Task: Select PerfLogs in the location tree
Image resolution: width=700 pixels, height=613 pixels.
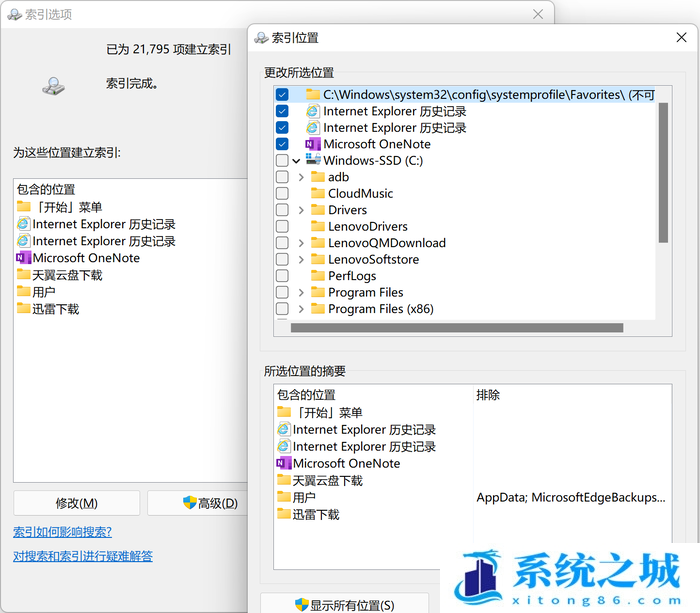Action: click(352, 276)
